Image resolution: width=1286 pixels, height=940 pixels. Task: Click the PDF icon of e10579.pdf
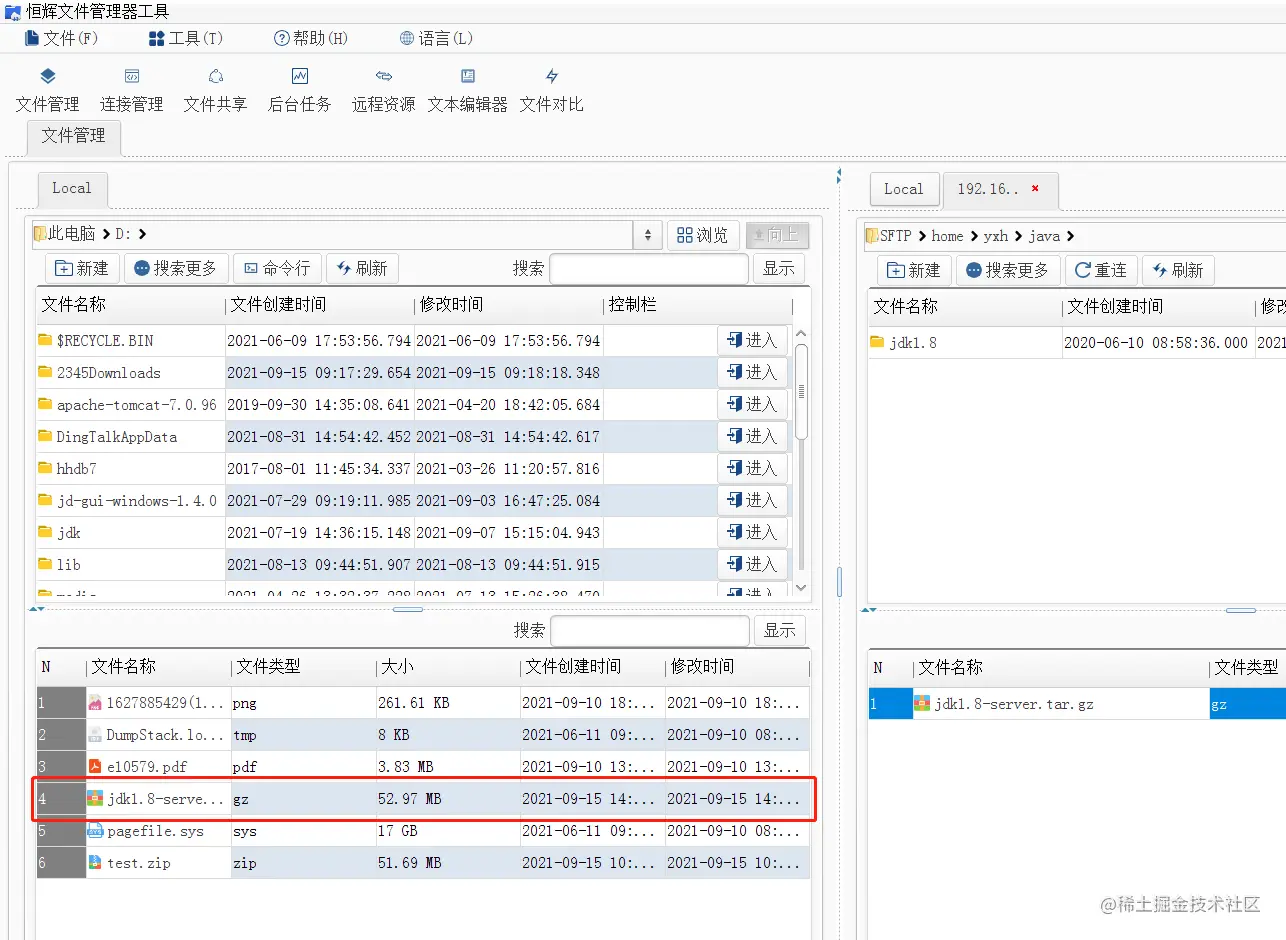coord(95,767)
